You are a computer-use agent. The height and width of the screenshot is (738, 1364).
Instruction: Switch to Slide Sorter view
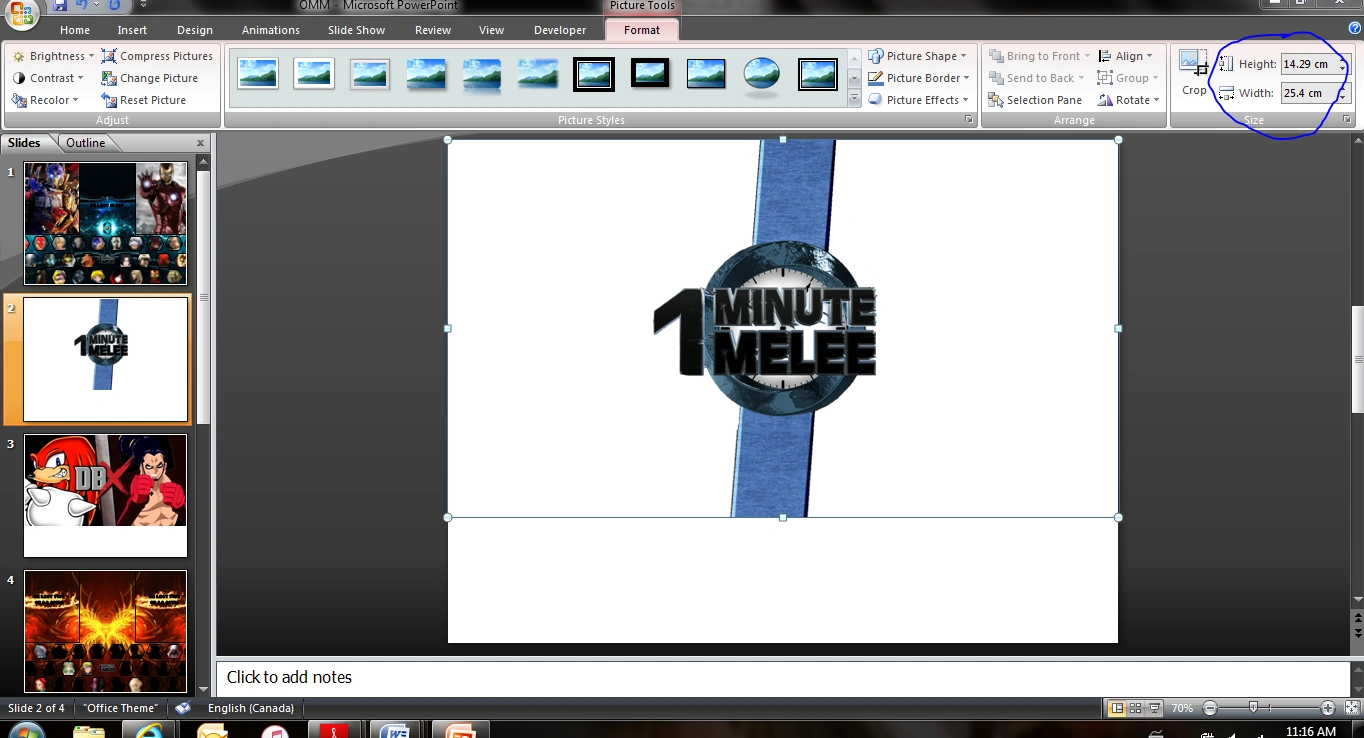point(1136,708)
